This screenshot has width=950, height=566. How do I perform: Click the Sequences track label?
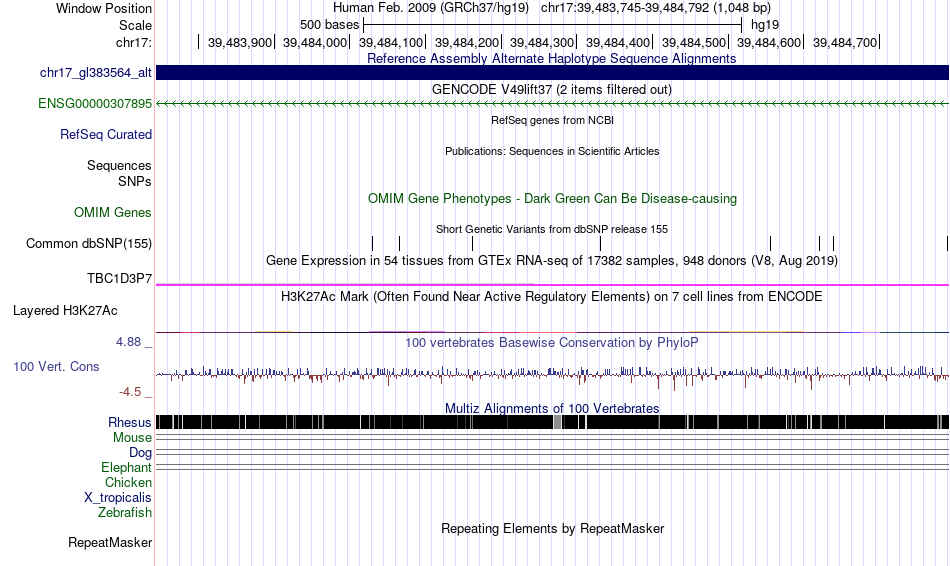[119, 165]
